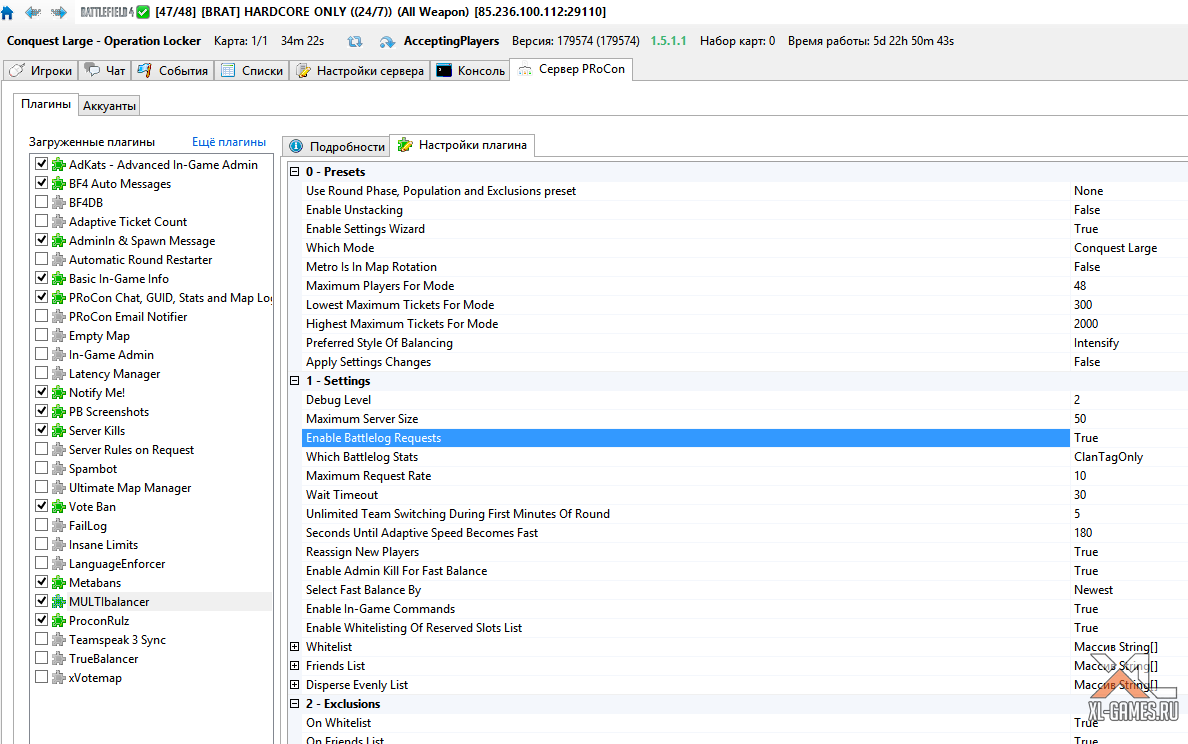The image size is (1188, 744).
Task: Click the Spambot plugin icon
Action: coord(58,468)
